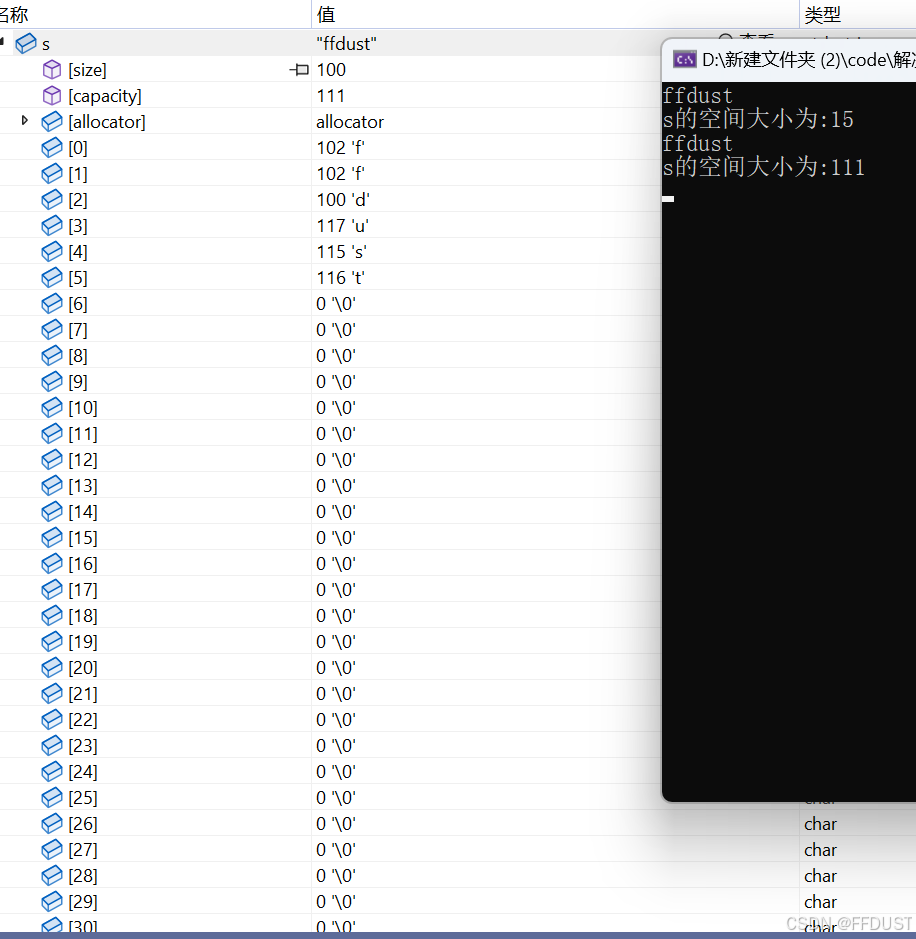Select the [19] row name
This screenshot has height=939, width=916.
coord(83,641)
